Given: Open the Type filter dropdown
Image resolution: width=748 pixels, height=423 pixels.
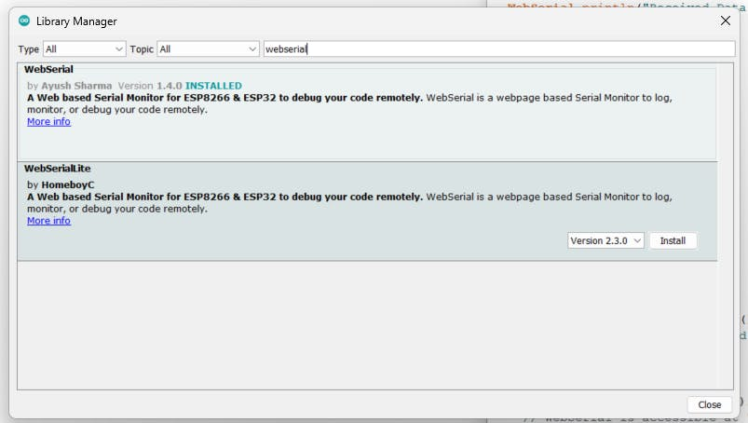Looking at the screenshot, I should point(84,49).
